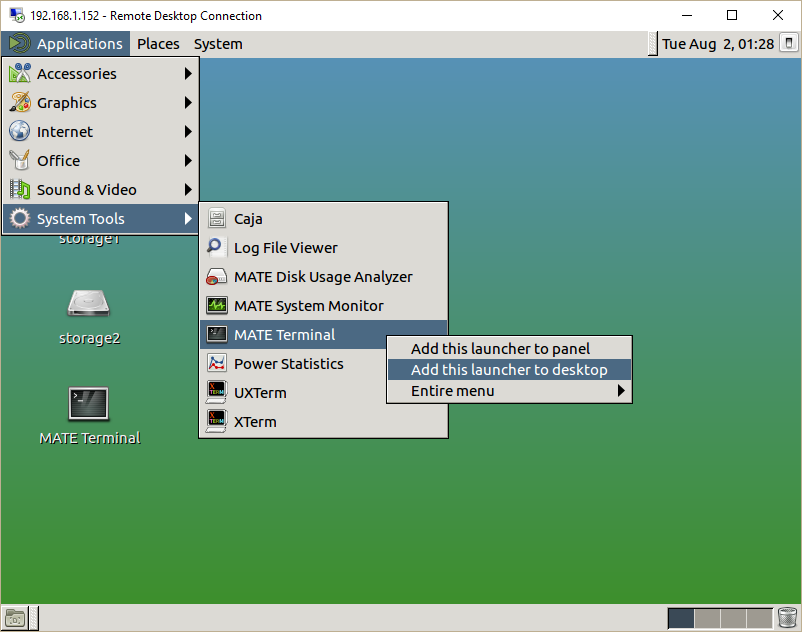This screenshot has width=802, height=632.
Task: Open the Applications menu
Action: point(66,44)
